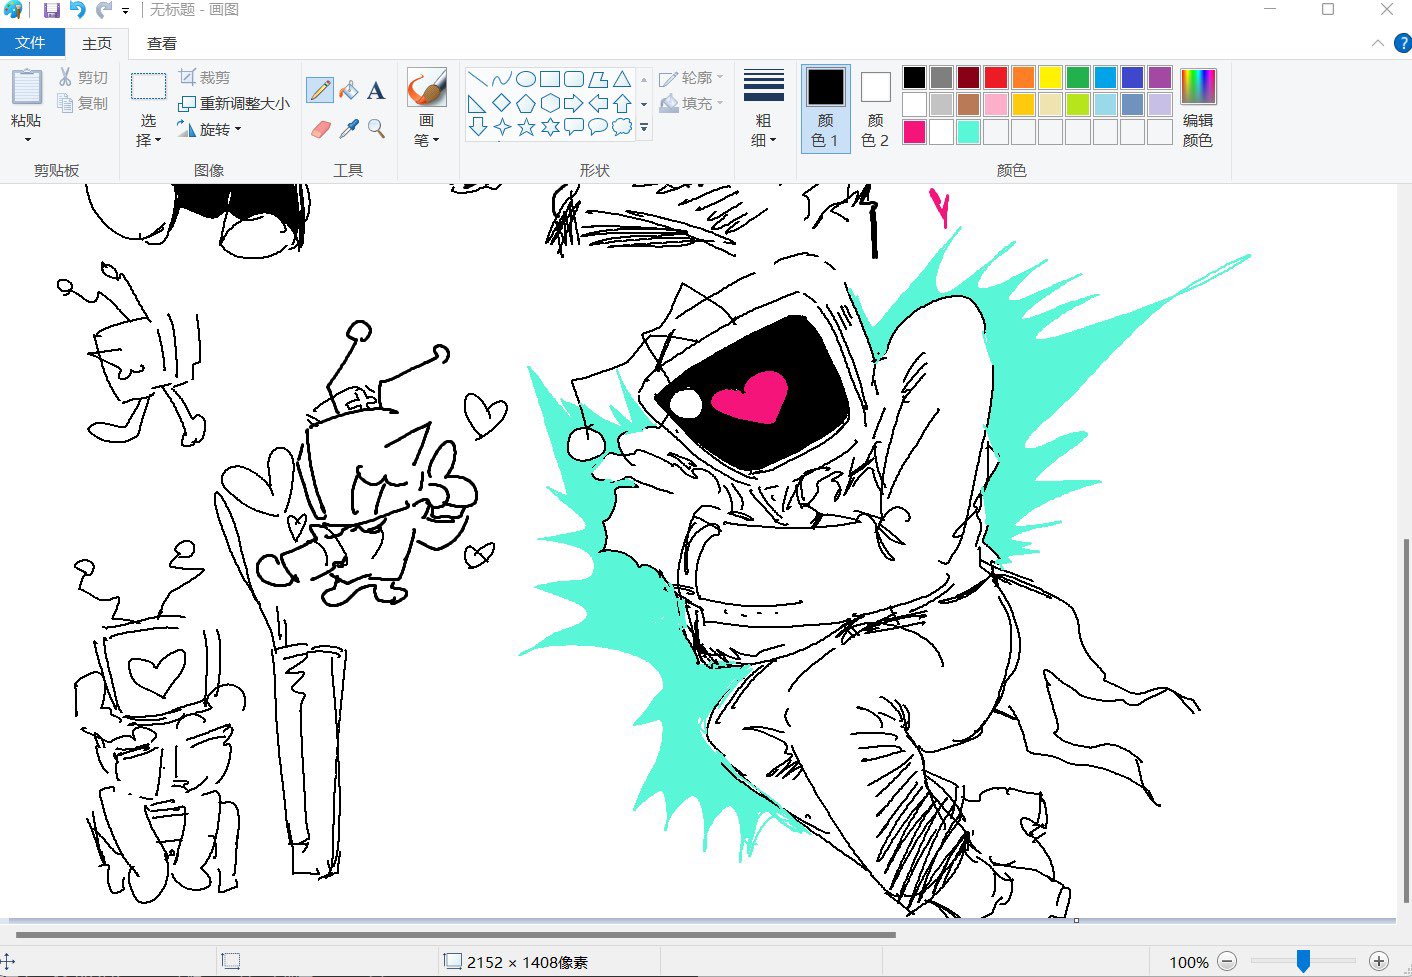The height and width of the screenshot is (977, 1412).
Task: Open the 旋转 rotate dropdown
Action: [x=214, y=129]
